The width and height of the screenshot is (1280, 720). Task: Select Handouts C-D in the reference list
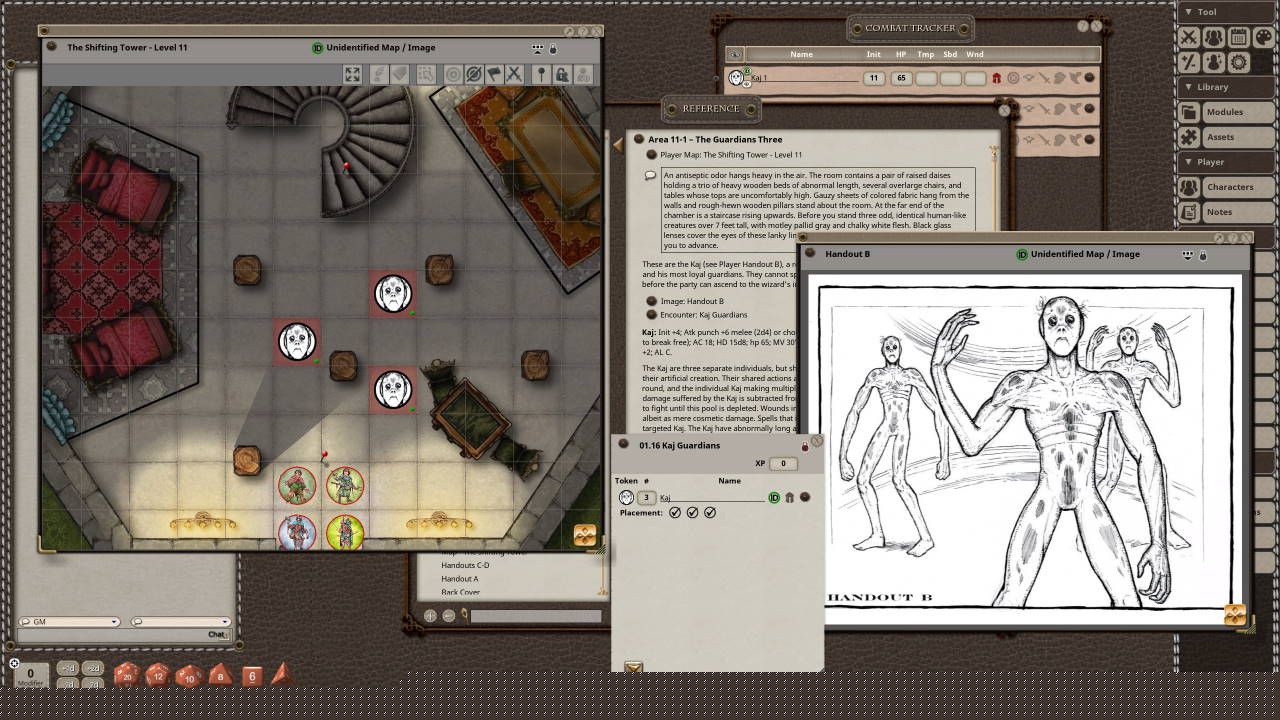[466, 565]
